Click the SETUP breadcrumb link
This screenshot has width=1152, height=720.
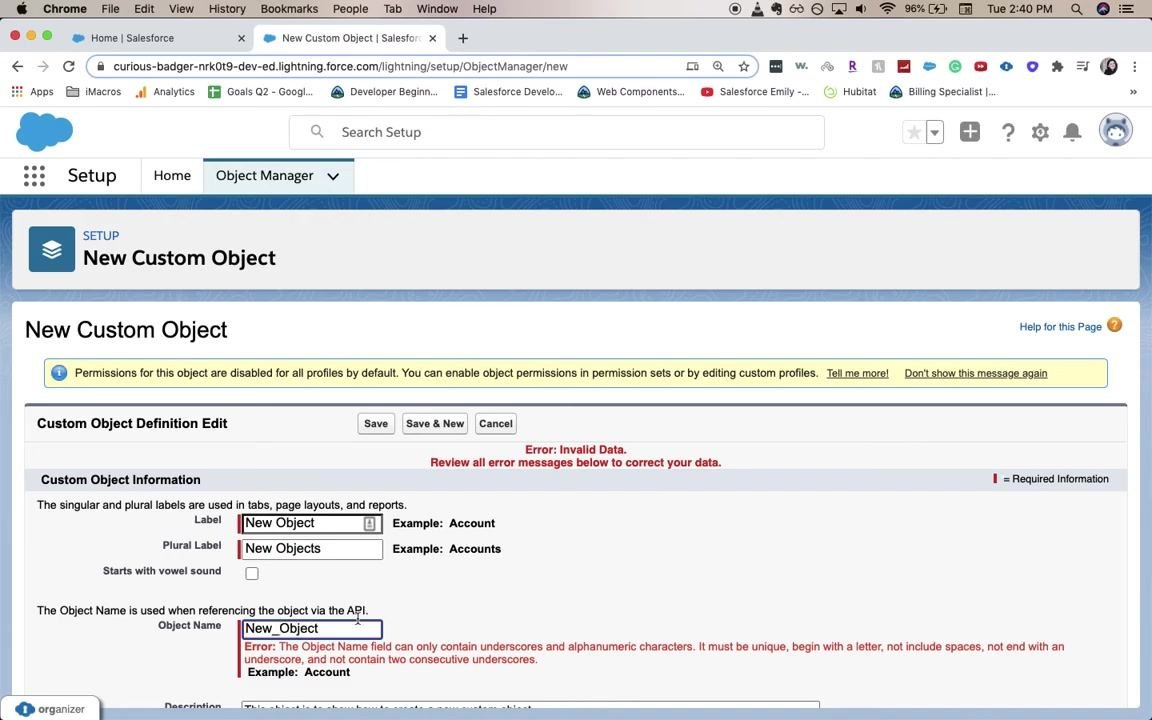[x=101, y=236]
